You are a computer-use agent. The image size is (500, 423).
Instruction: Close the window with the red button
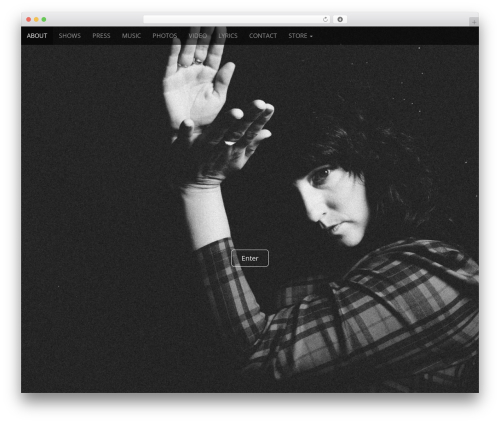pos(29,19)
